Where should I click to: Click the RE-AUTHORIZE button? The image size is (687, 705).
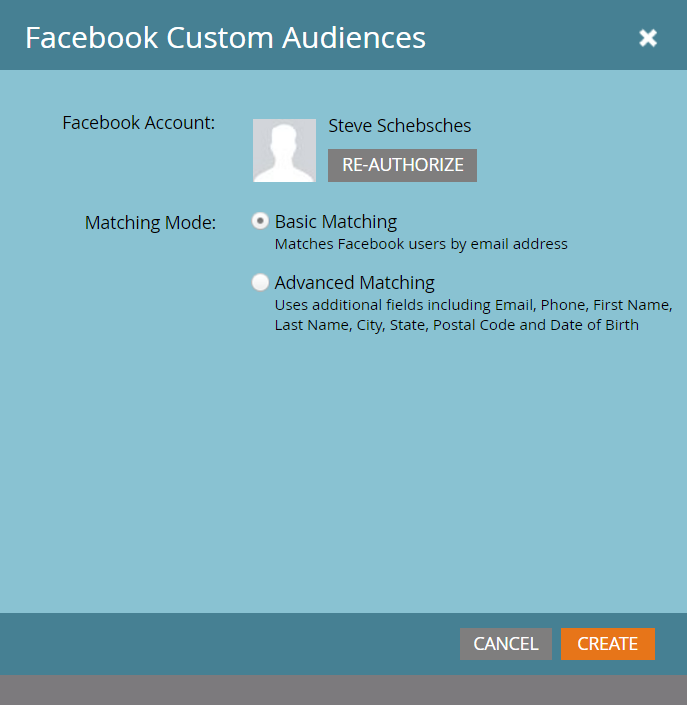(402, 165)
